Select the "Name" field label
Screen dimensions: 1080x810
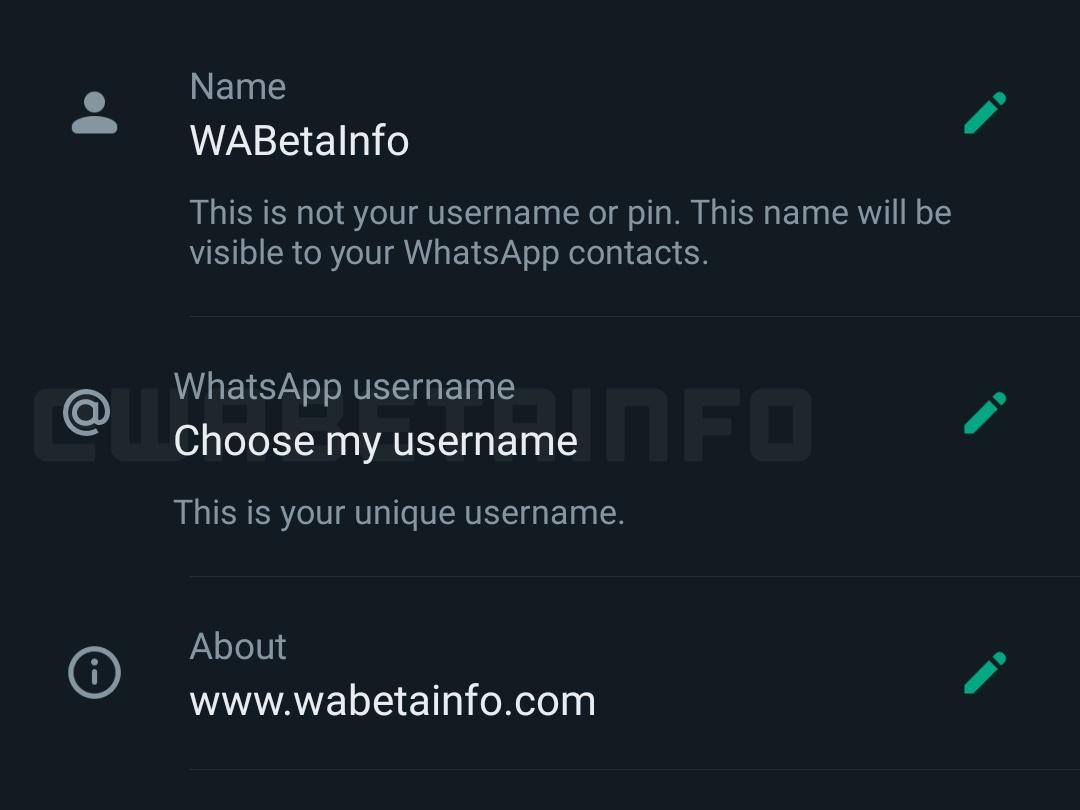click(238, 87)
